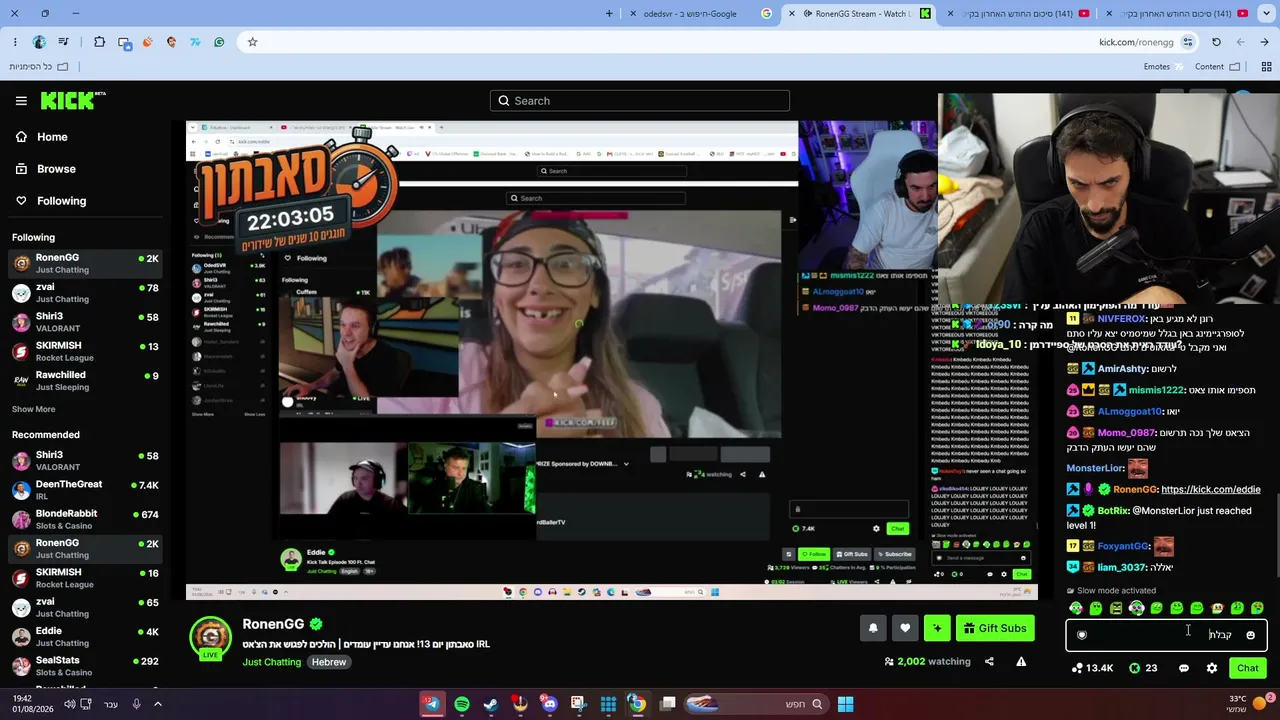Screen dimensions: 1280x720
Task: Click the site settings icon in address bar
Action: click(1187, 42)
